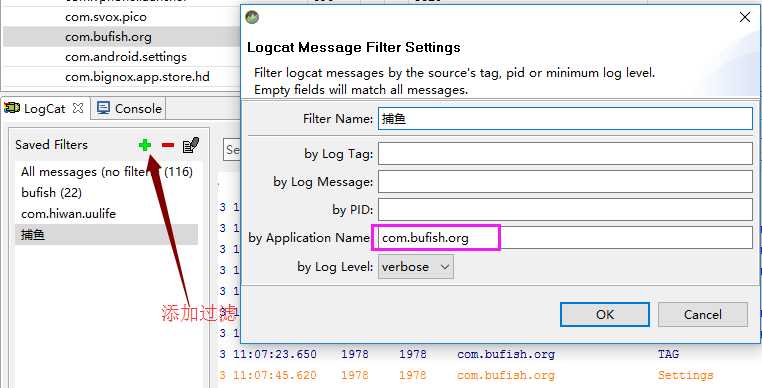The height and width of the screenshot is (388, 762).
Task: Cancel the filter settings dialog
Action: 703,315
